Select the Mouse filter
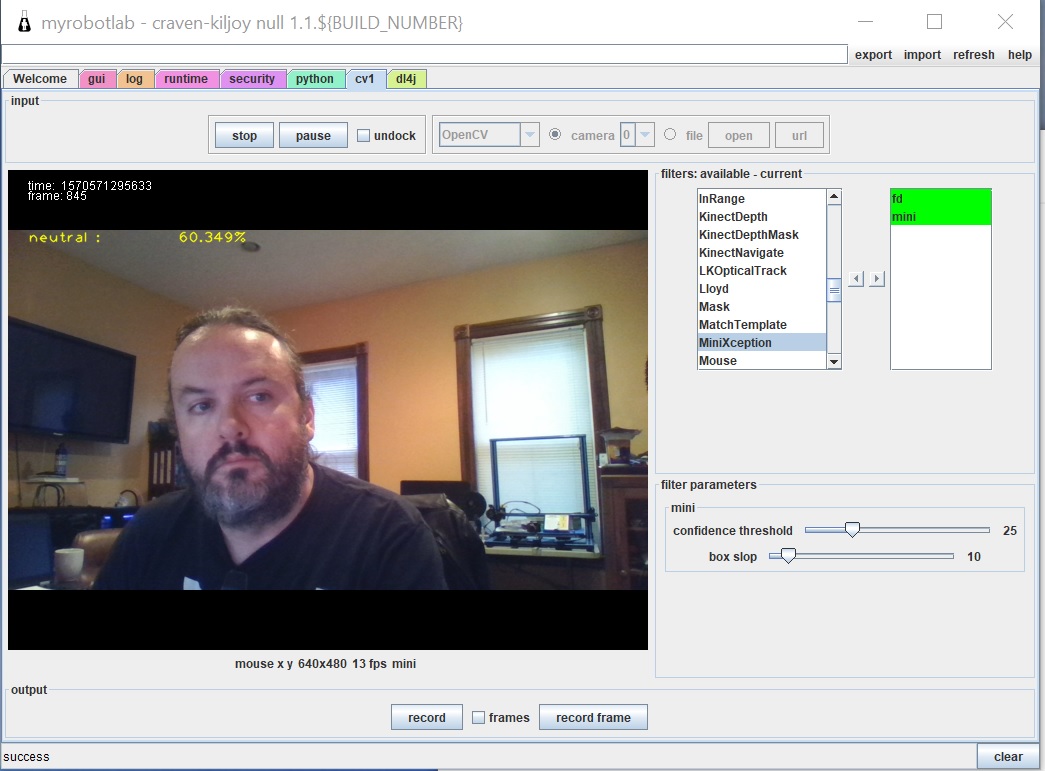 click(762, 361)
